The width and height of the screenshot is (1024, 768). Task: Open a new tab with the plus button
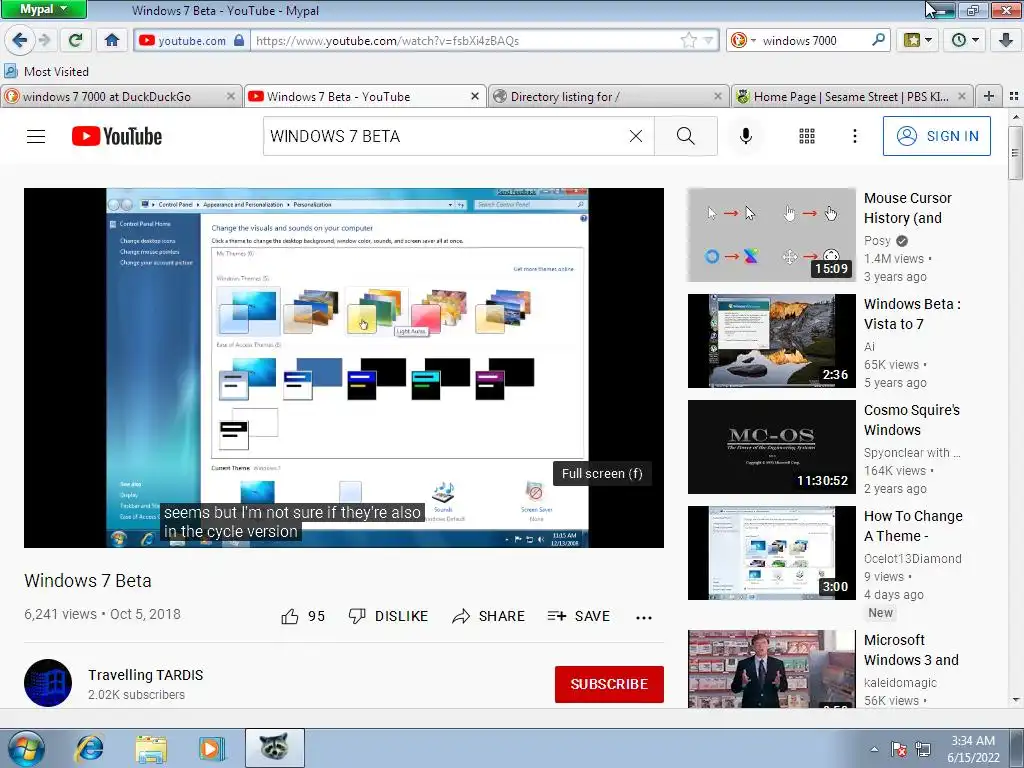(989, 96)
